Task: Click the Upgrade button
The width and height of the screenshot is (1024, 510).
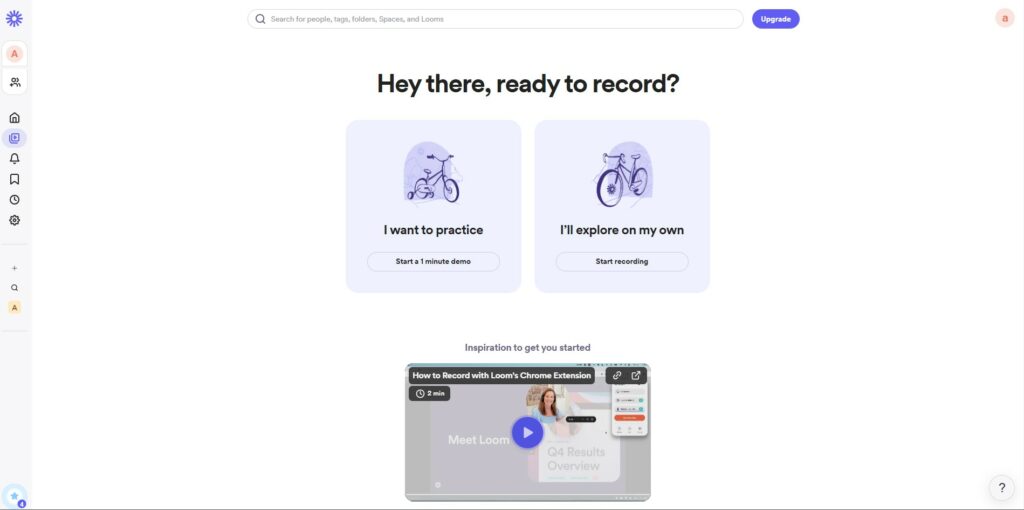Action: [775, 19]
